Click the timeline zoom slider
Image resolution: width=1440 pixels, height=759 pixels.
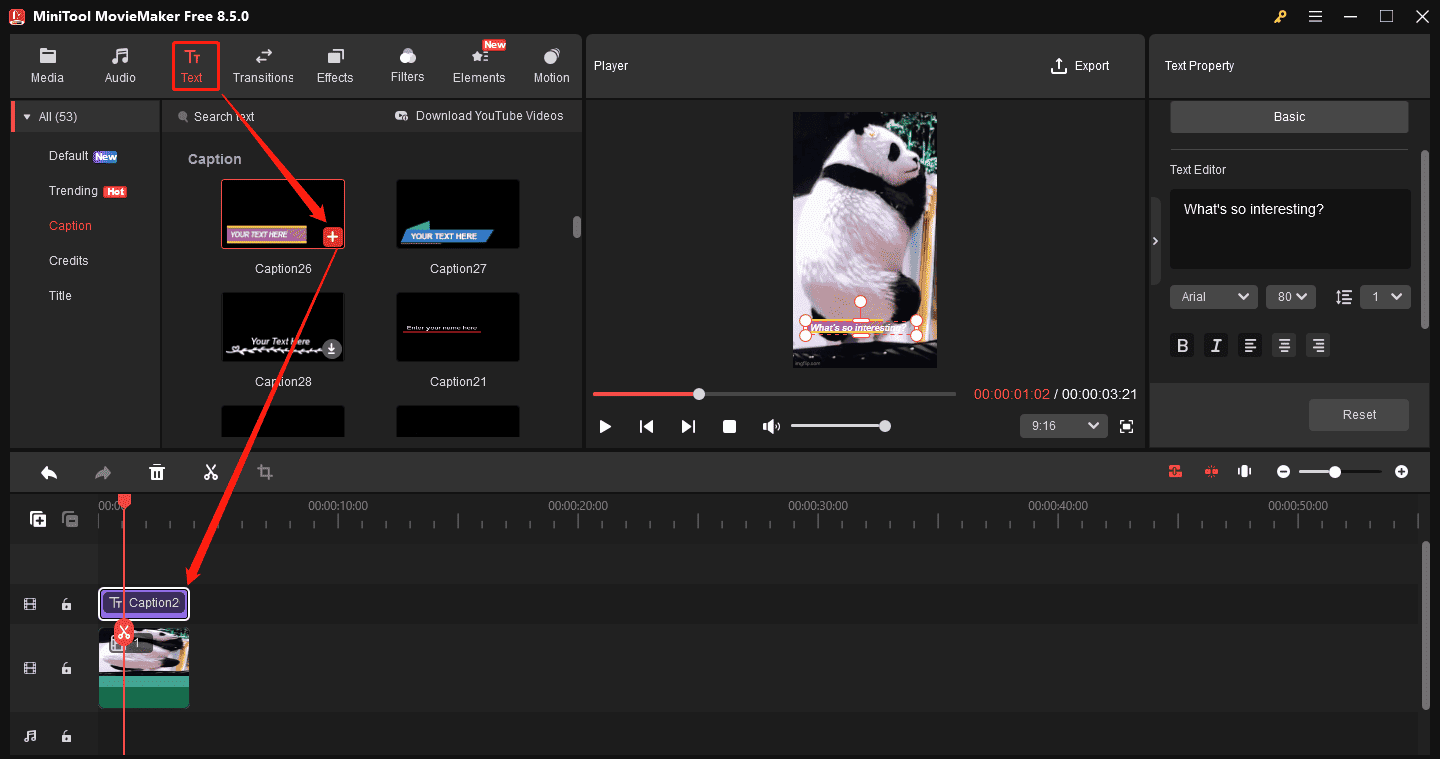1334,471
